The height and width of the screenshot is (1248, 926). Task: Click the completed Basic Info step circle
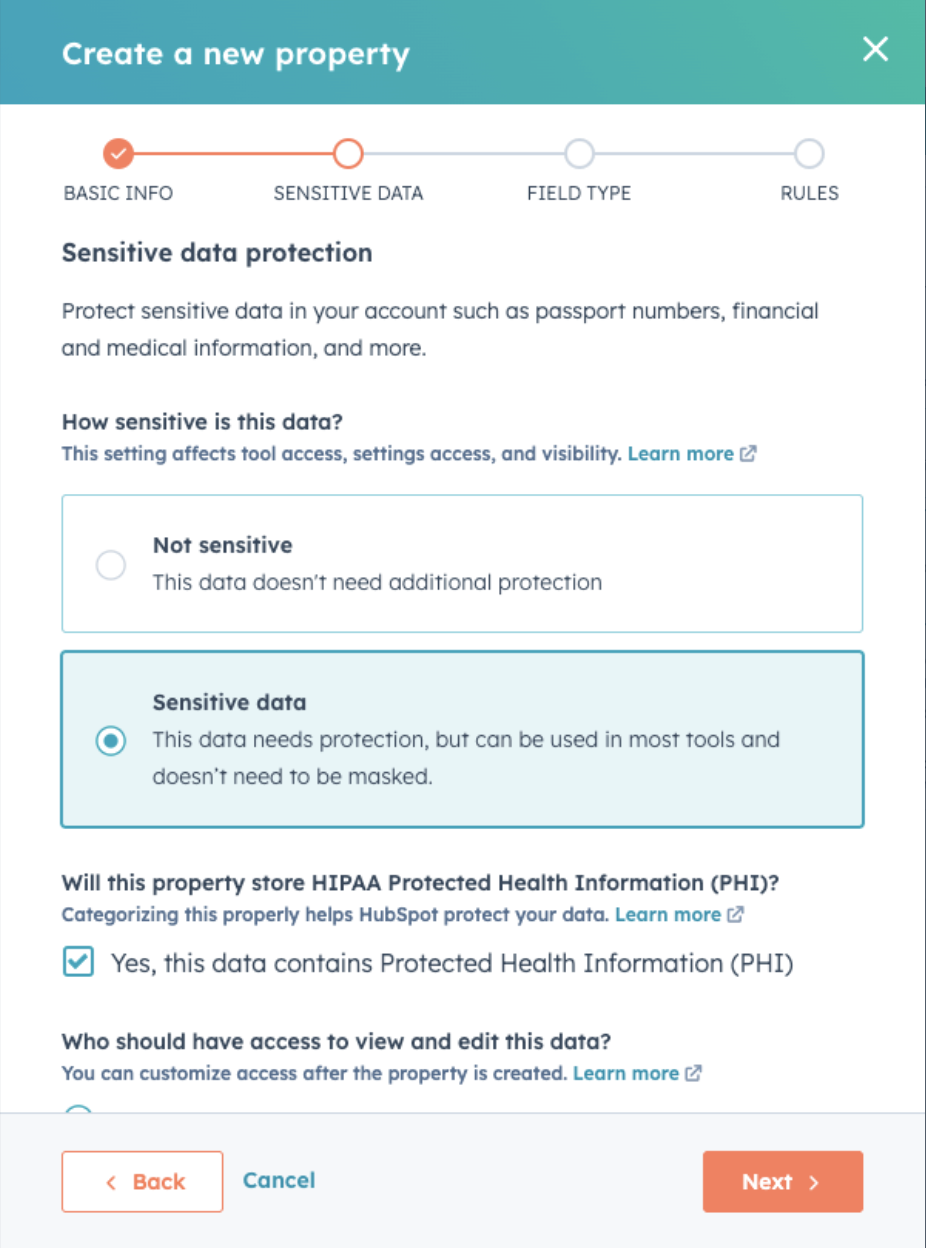118,154
